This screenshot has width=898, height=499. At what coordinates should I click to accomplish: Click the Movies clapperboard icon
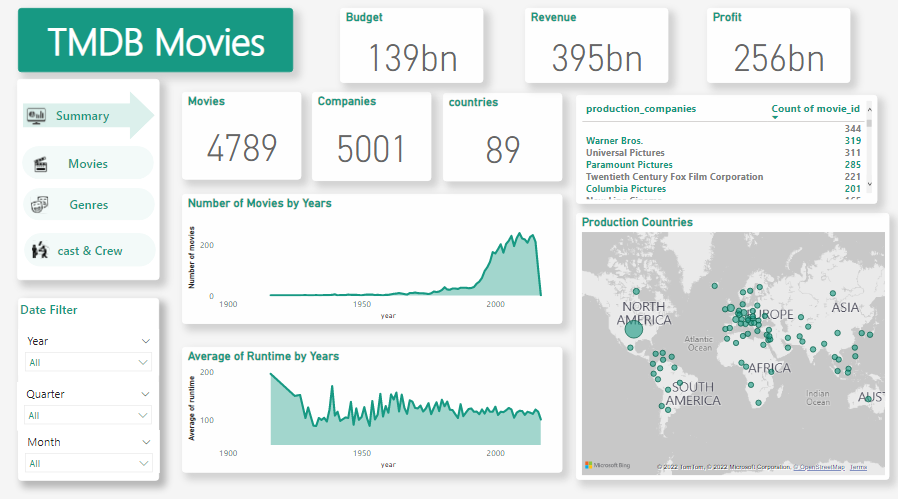click(x=41, y=164)
